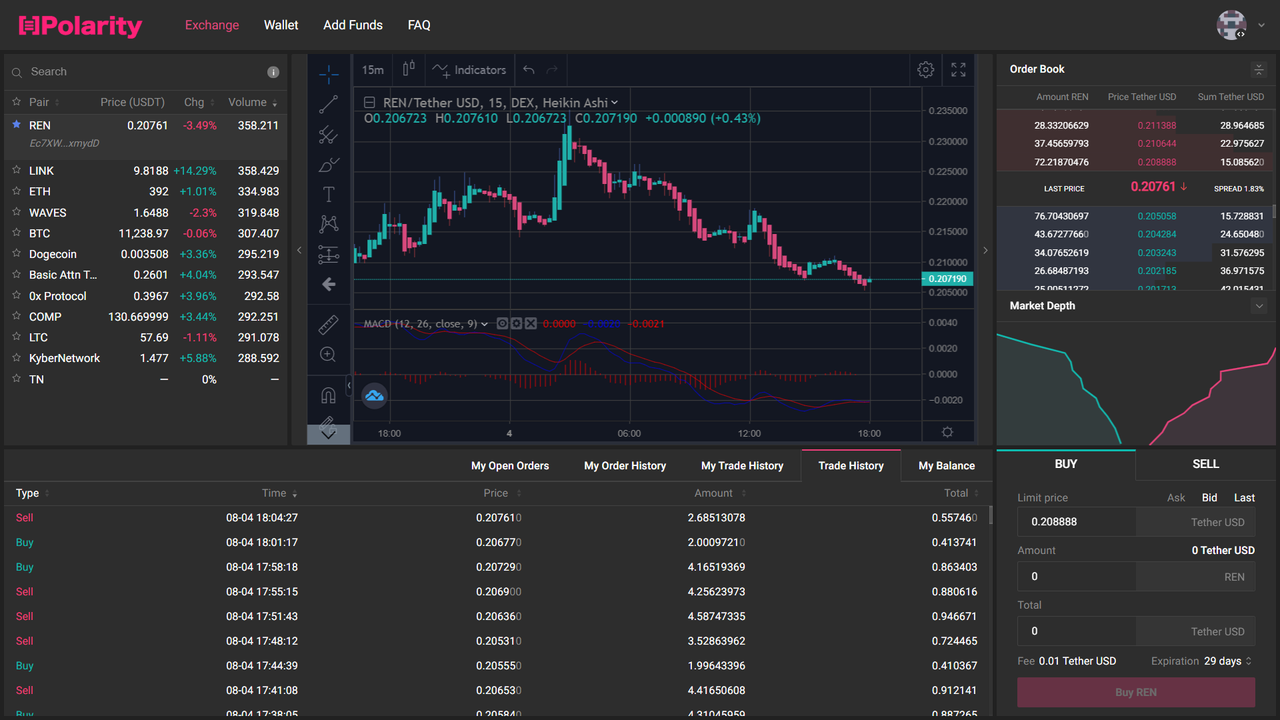The width and height of the screenshot is (1280, 720).
Task: Select the ruler measure tool
Action: click(328, 325)
